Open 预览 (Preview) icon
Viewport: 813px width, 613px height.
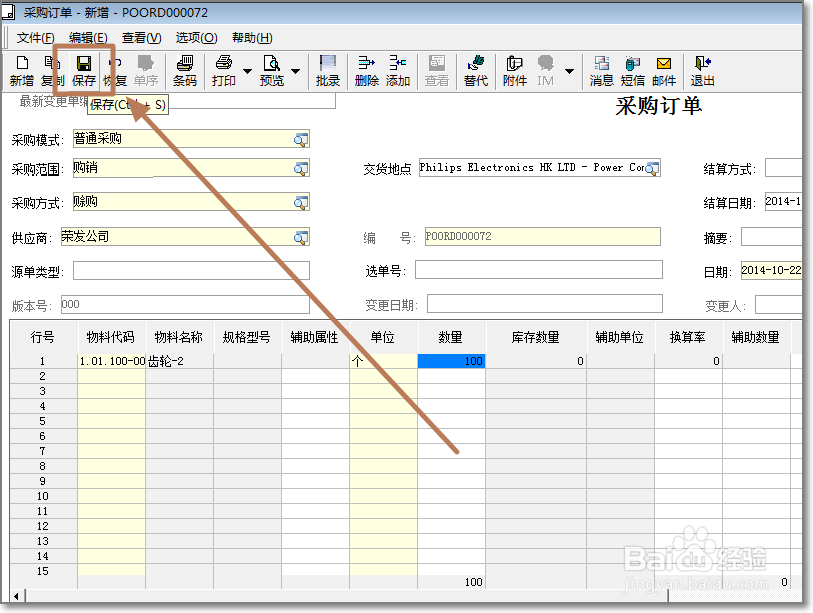coord(272,71)
